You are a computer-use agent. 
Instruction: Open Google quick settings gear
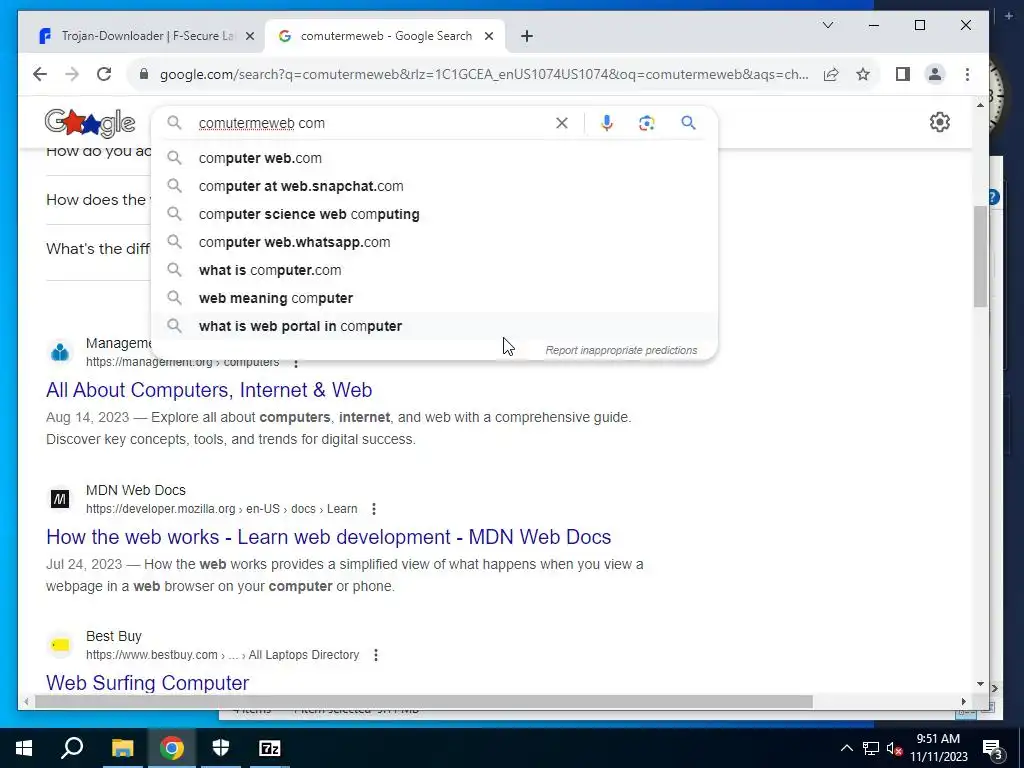(939, 122)
